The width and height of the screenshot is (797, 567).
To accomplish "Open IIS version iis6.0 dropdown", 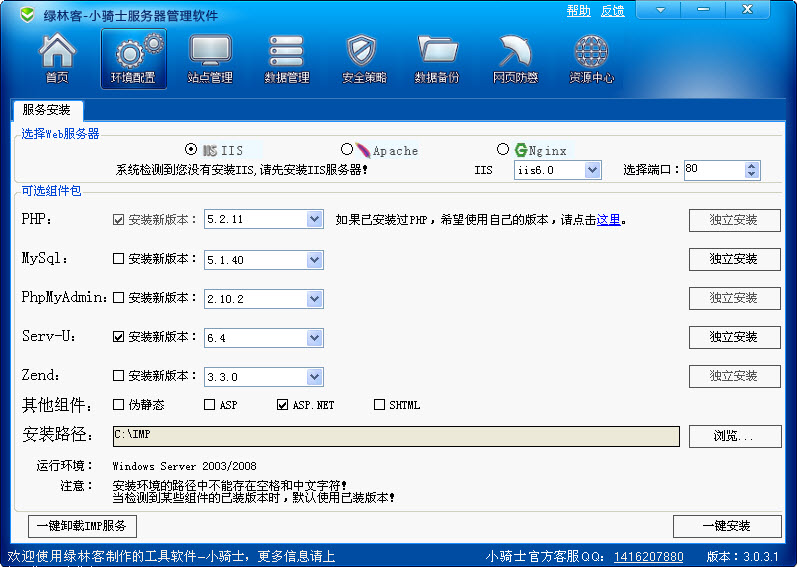I will (592, 170).
